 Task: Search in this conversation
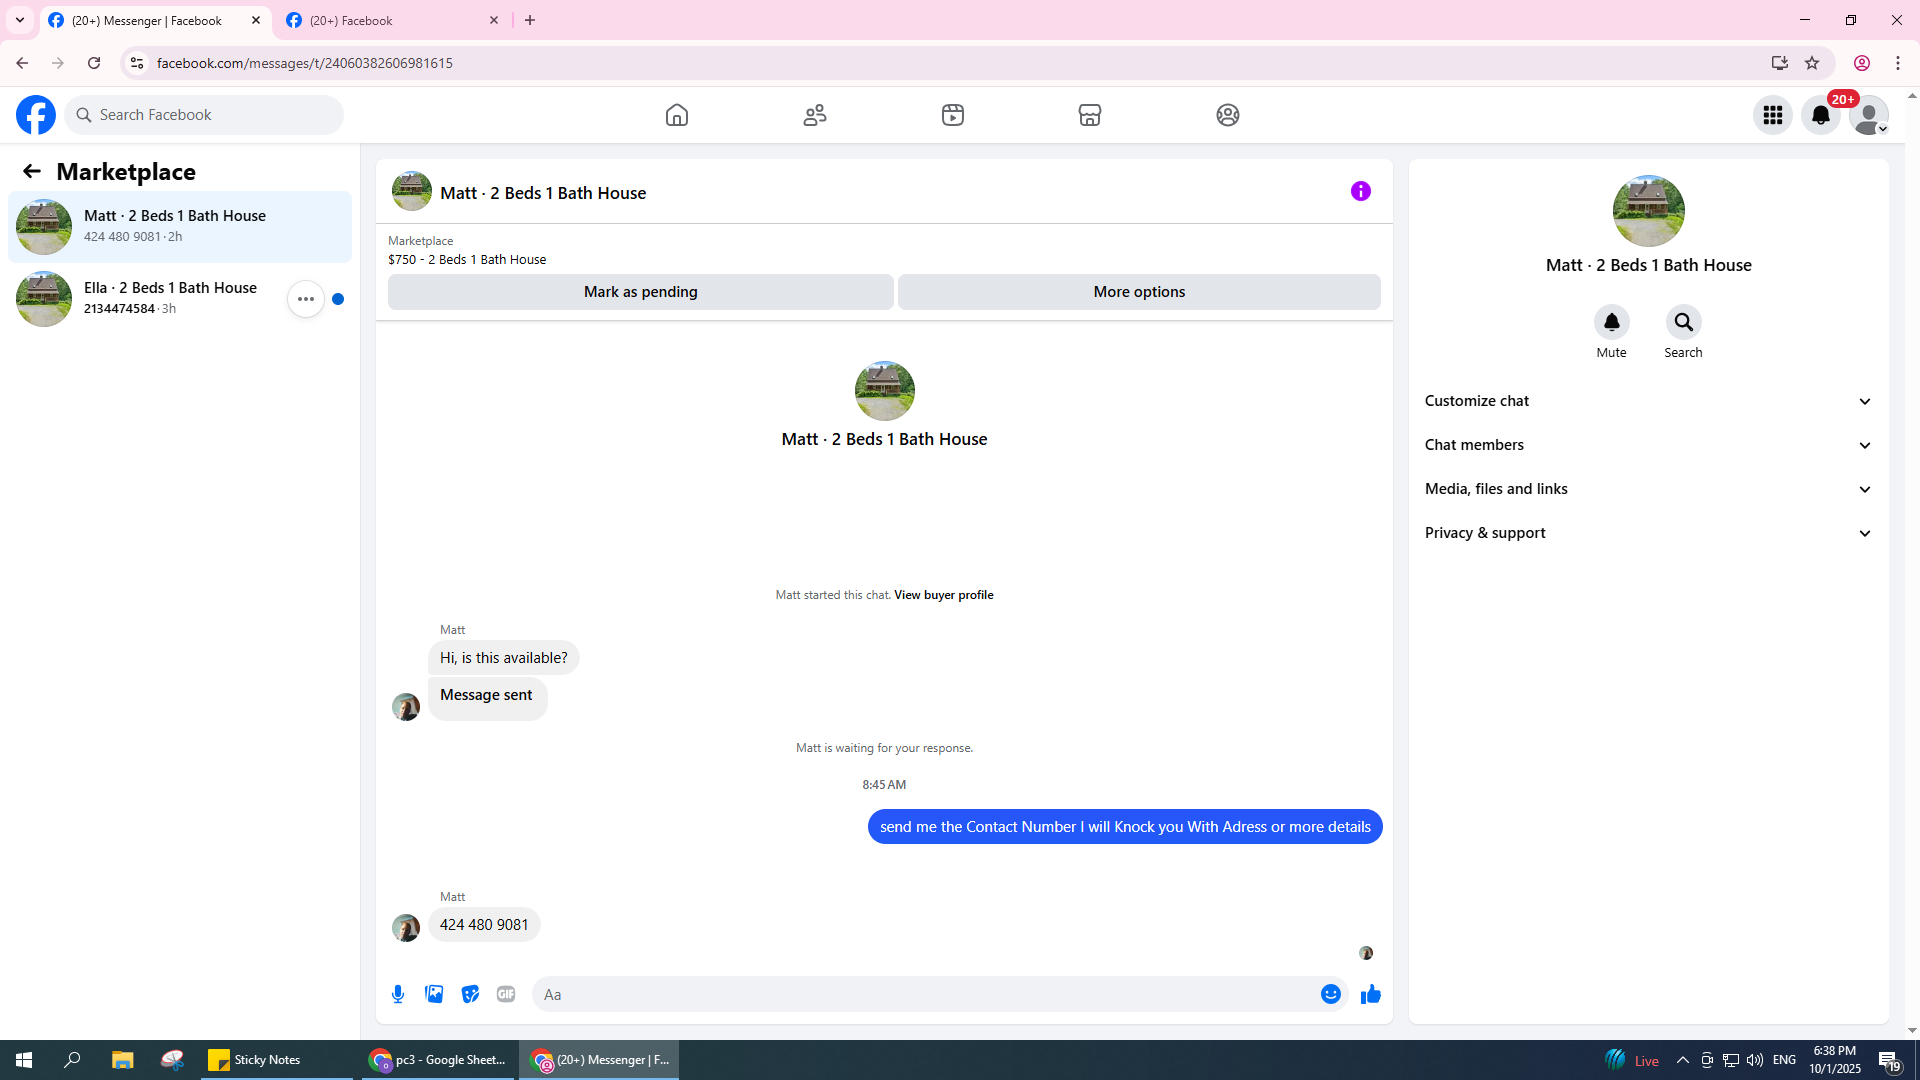point(1683,322)
